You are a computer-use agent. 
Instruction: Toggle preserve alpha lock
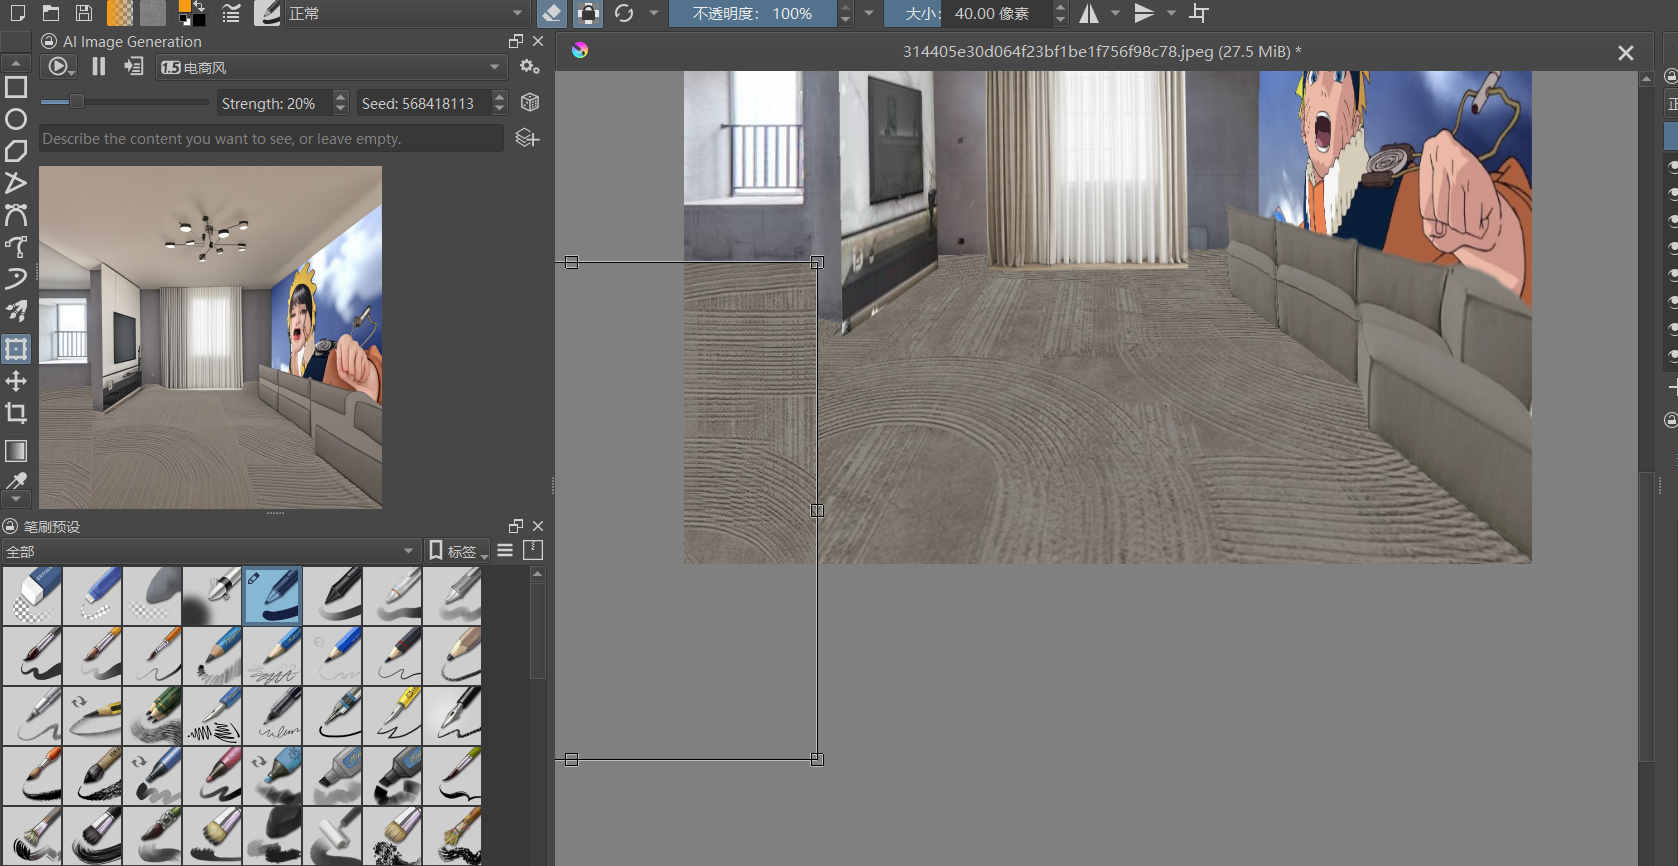[588, 13]
